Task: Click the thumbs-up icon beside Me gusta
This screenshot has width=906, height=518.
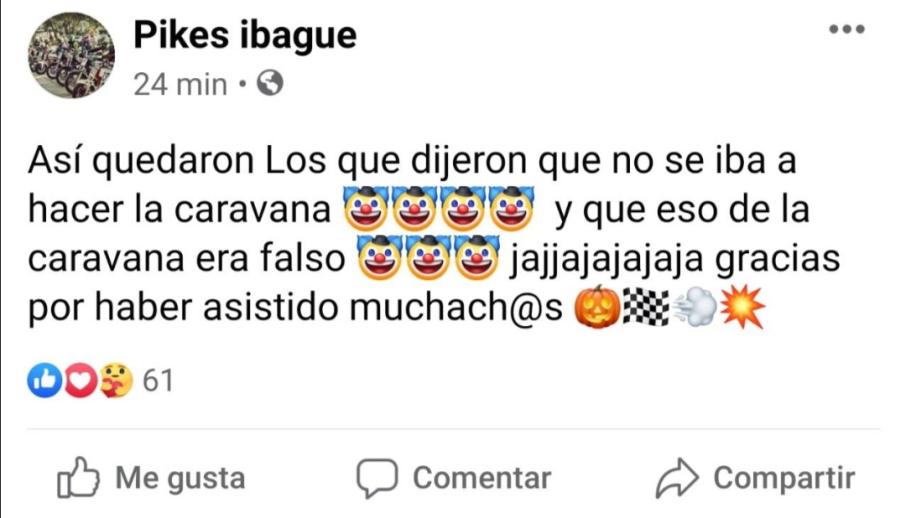Action: point(78,478)
